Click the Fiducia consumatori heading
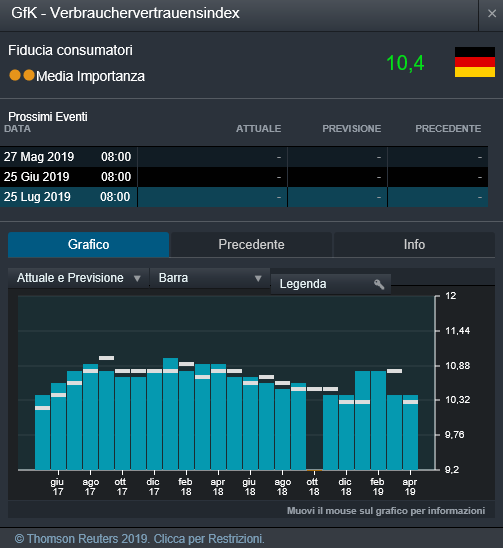This screenshot has width=503, height=548. click(70, 50)
